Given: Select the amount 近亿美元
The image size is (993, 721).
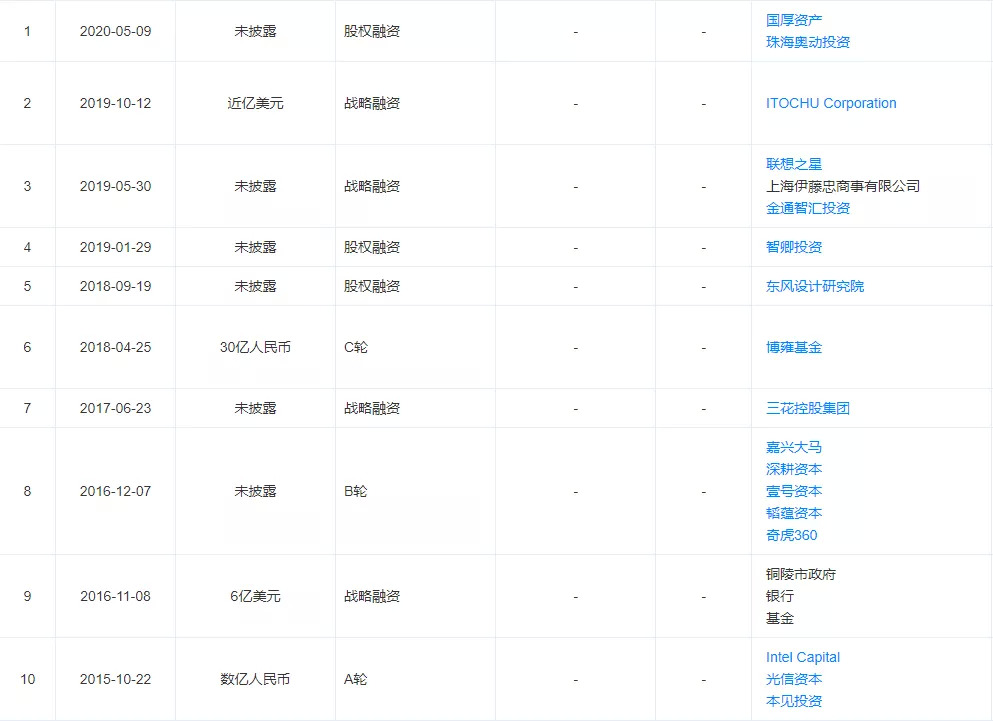Looking at the screenshot, I should pyautogui.click(x=255, y=103).
